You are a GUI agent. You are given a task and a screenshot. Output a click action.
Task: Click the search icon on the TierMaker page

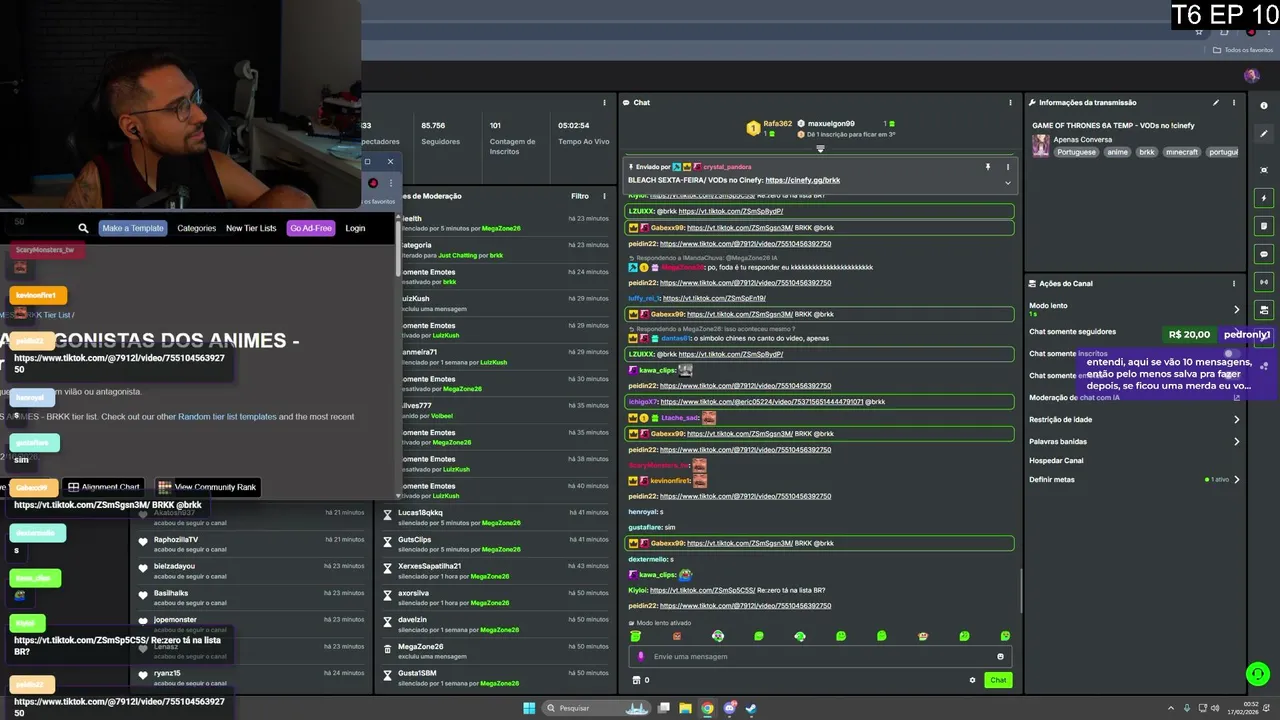coord(83,228)
